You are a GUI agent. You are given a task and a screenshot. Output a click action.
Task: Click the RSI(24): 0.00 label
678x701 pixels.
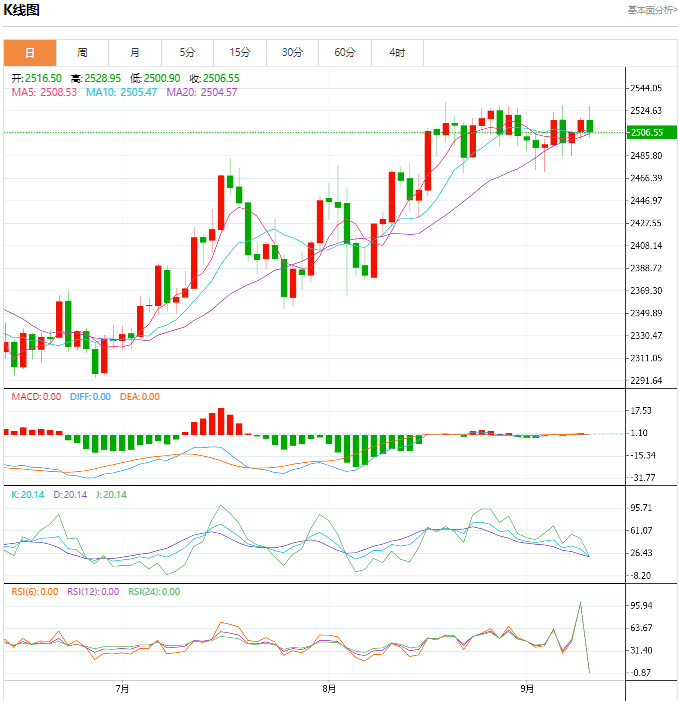click(154, 591)
